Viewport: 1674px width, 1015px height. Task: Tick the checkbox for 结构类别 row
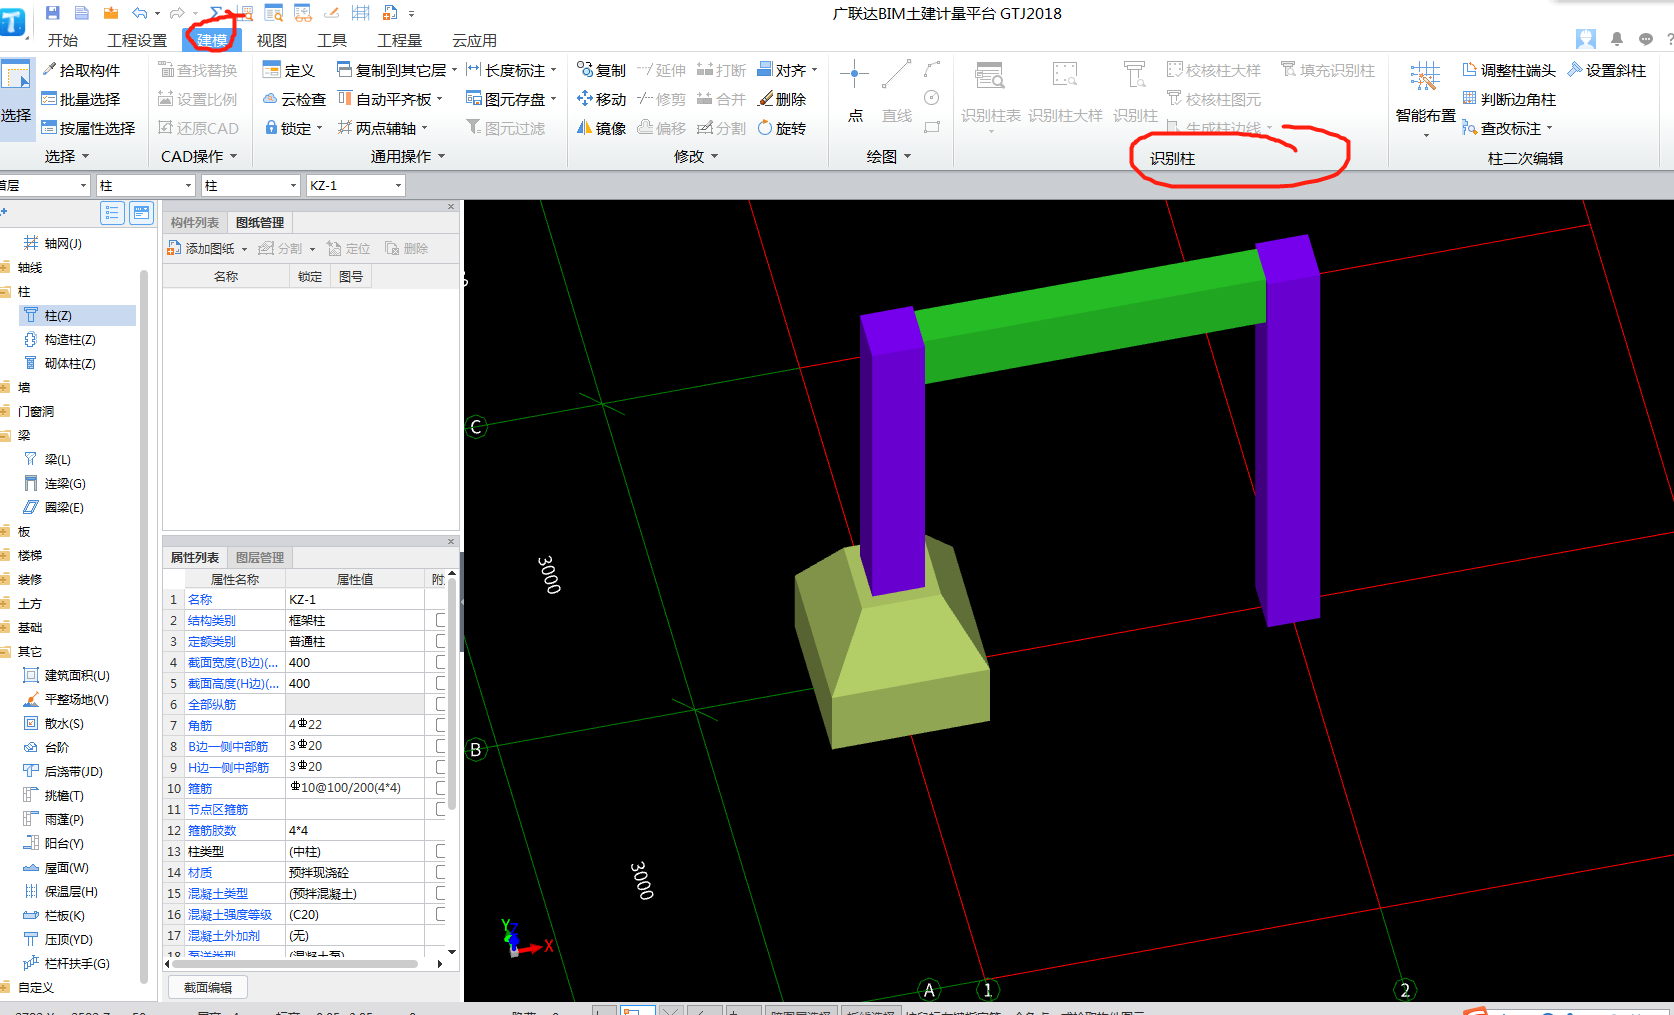pos(440,620)
